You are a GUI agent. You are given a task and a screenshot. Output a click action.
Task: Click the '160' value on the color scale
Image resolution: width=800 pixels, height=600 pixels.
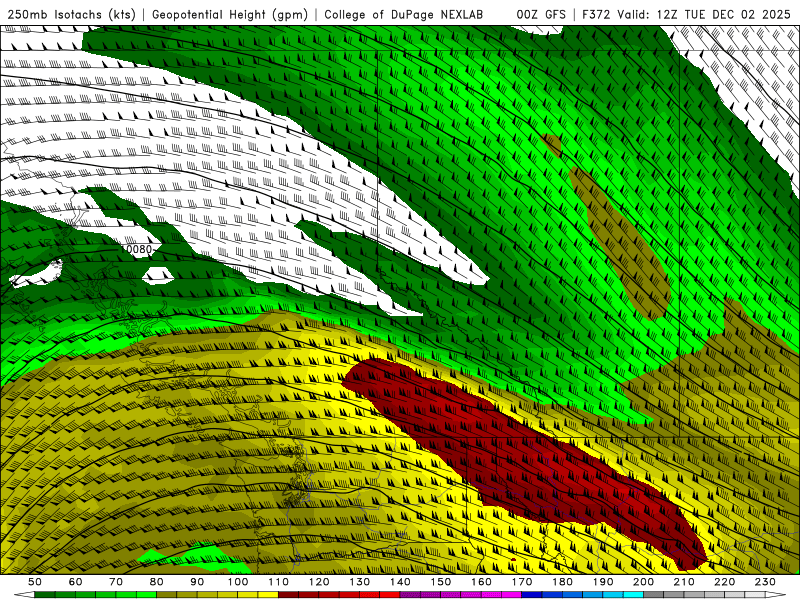tap(481, 582)
